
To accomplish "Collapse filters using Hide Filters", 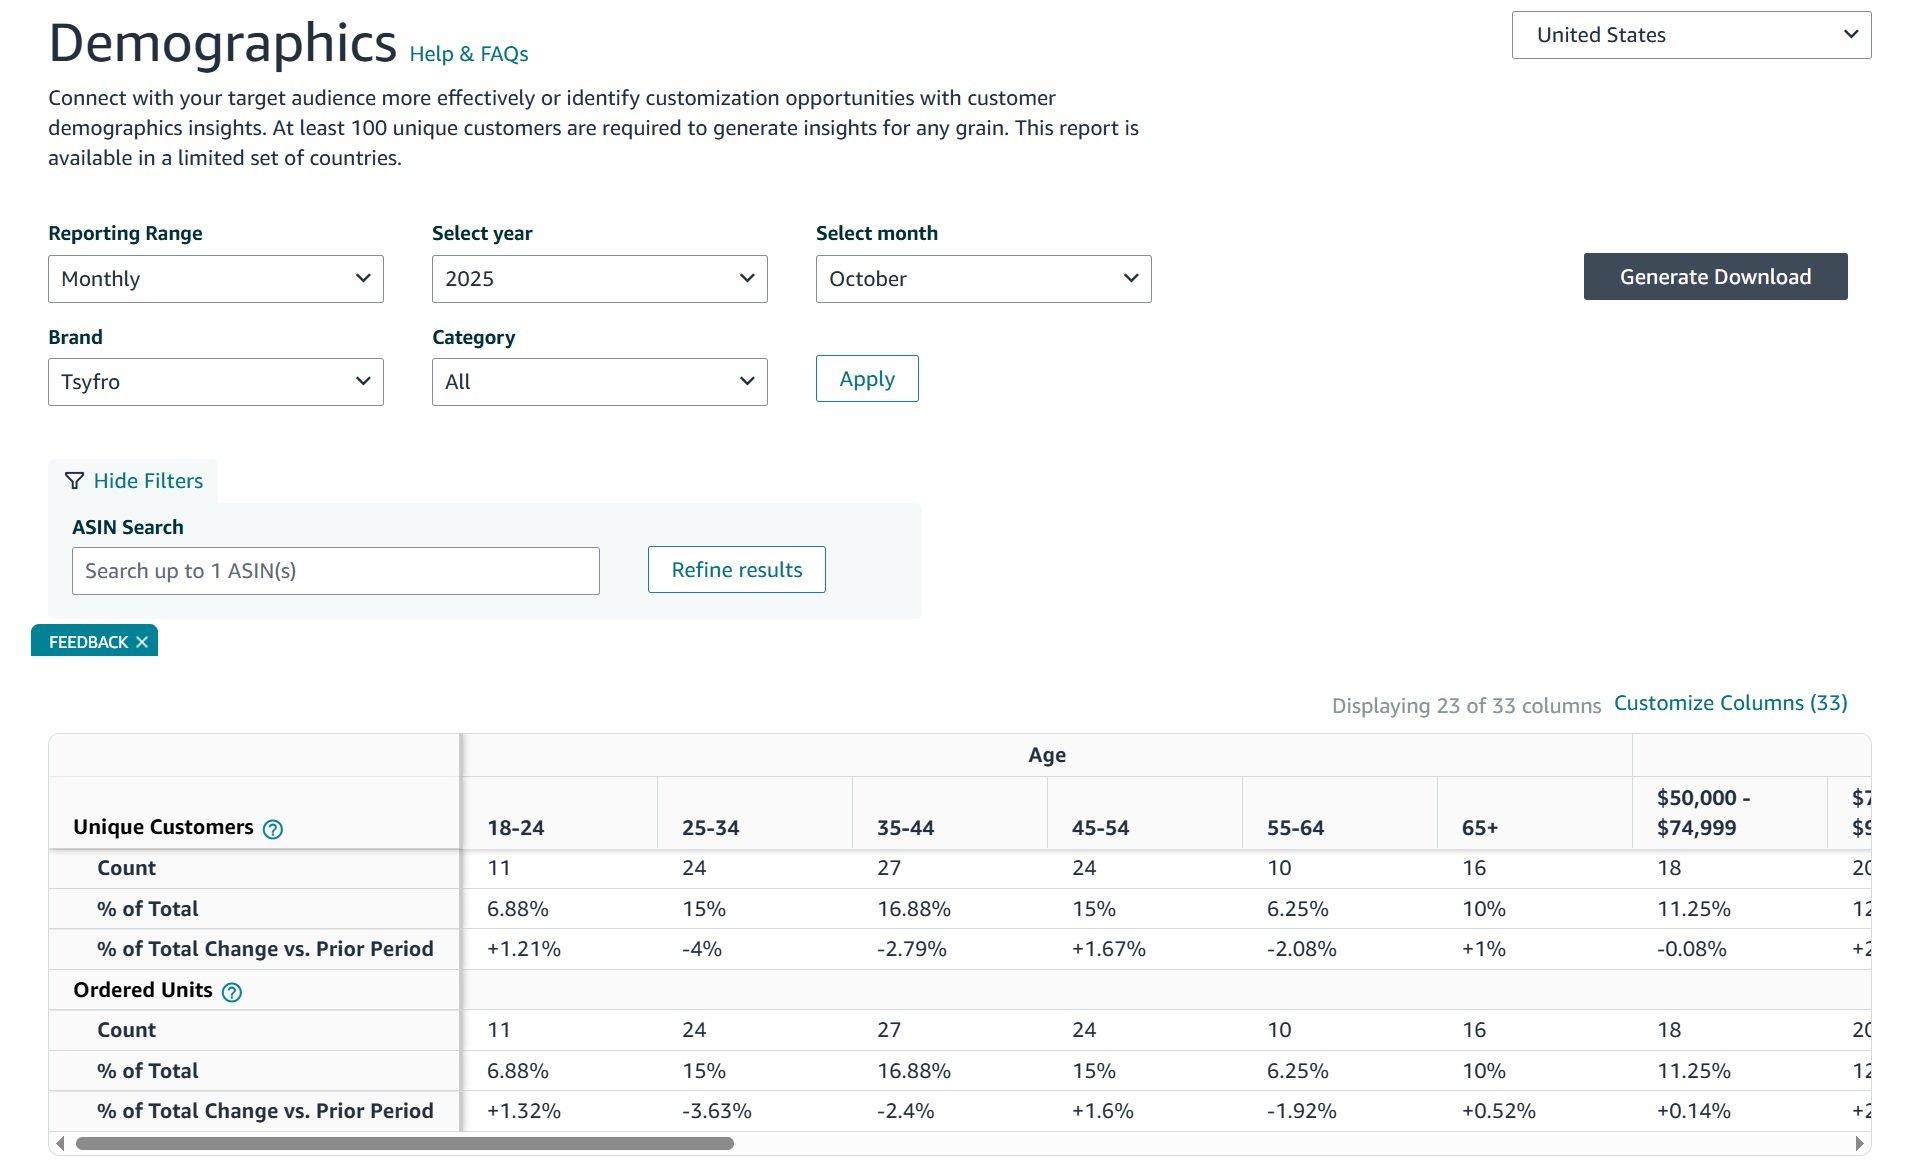I will click(147, 481).
